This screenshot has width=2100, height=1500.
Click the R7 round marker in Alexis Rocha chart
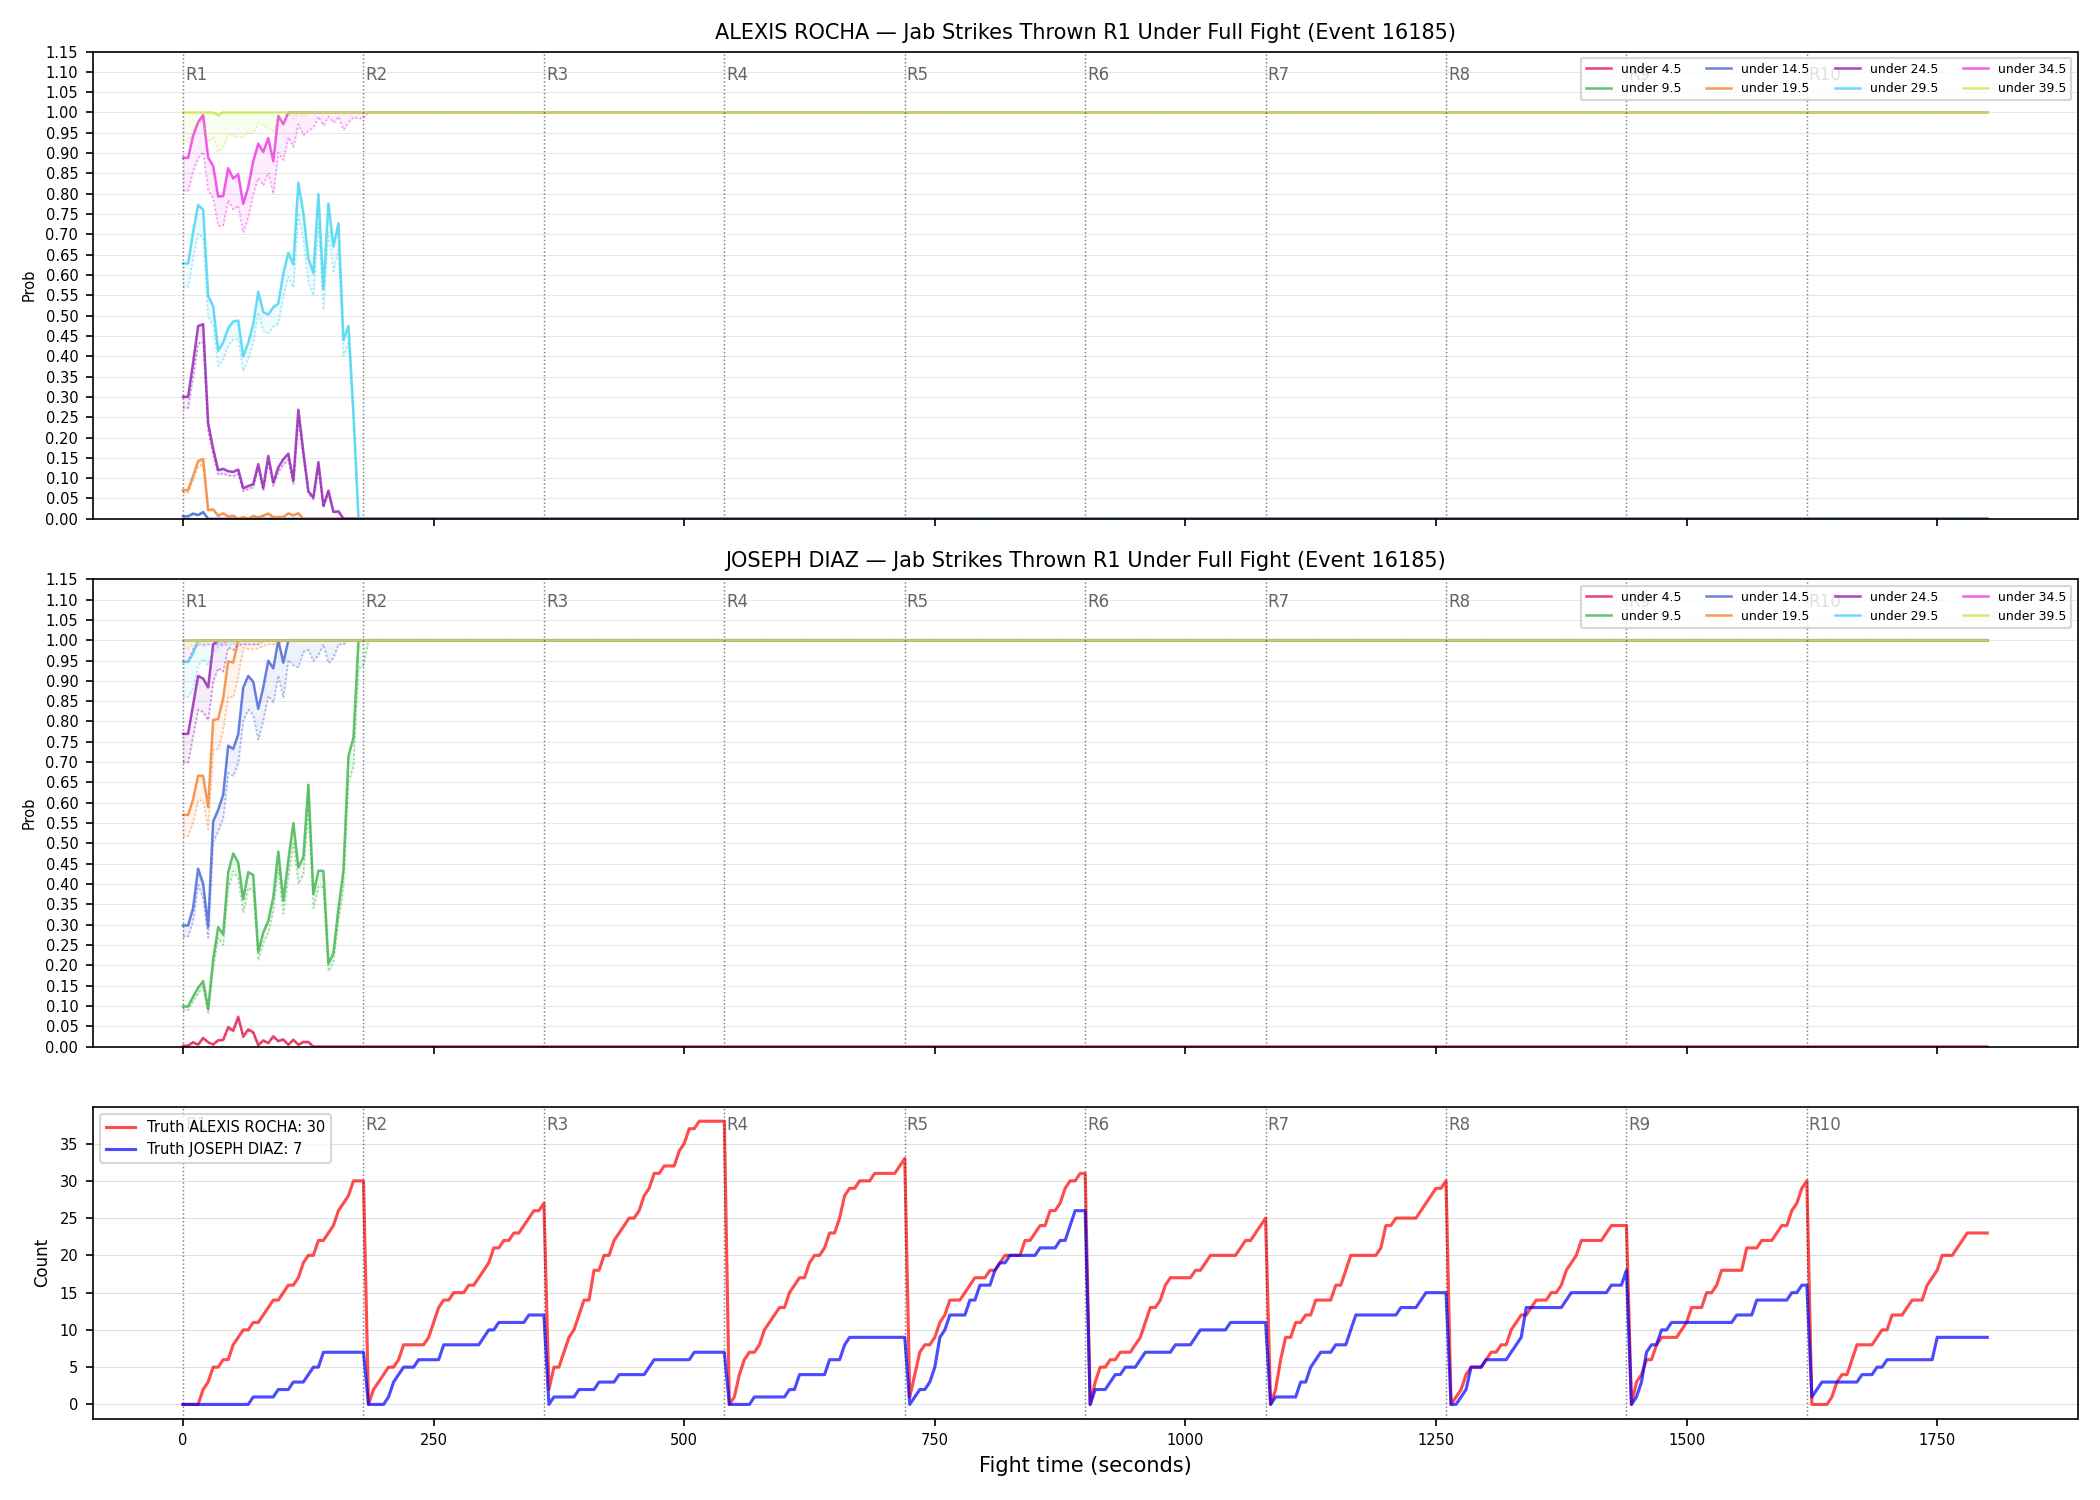1279,74
